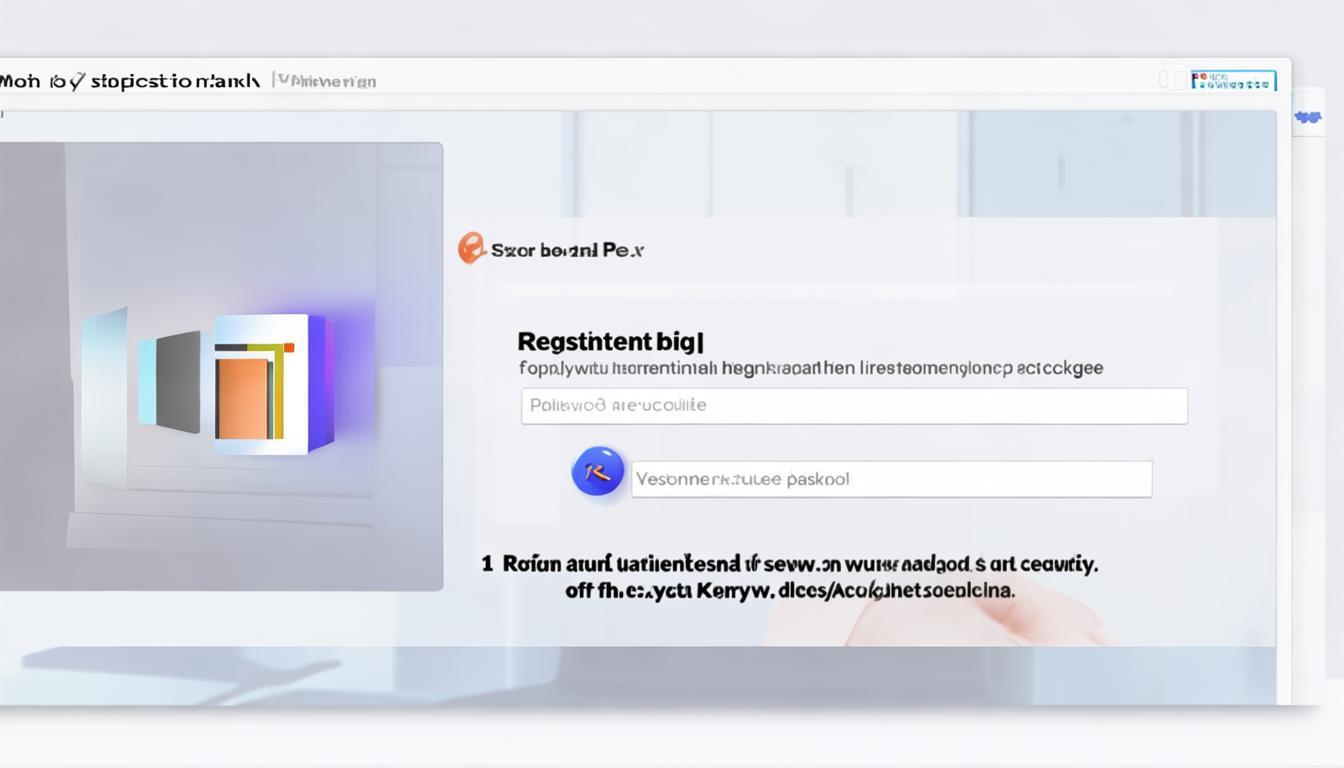Click the subtitle text below 'Regstintent big'
The width and height of the screenshot is (1344, 768).
[810, 368]
